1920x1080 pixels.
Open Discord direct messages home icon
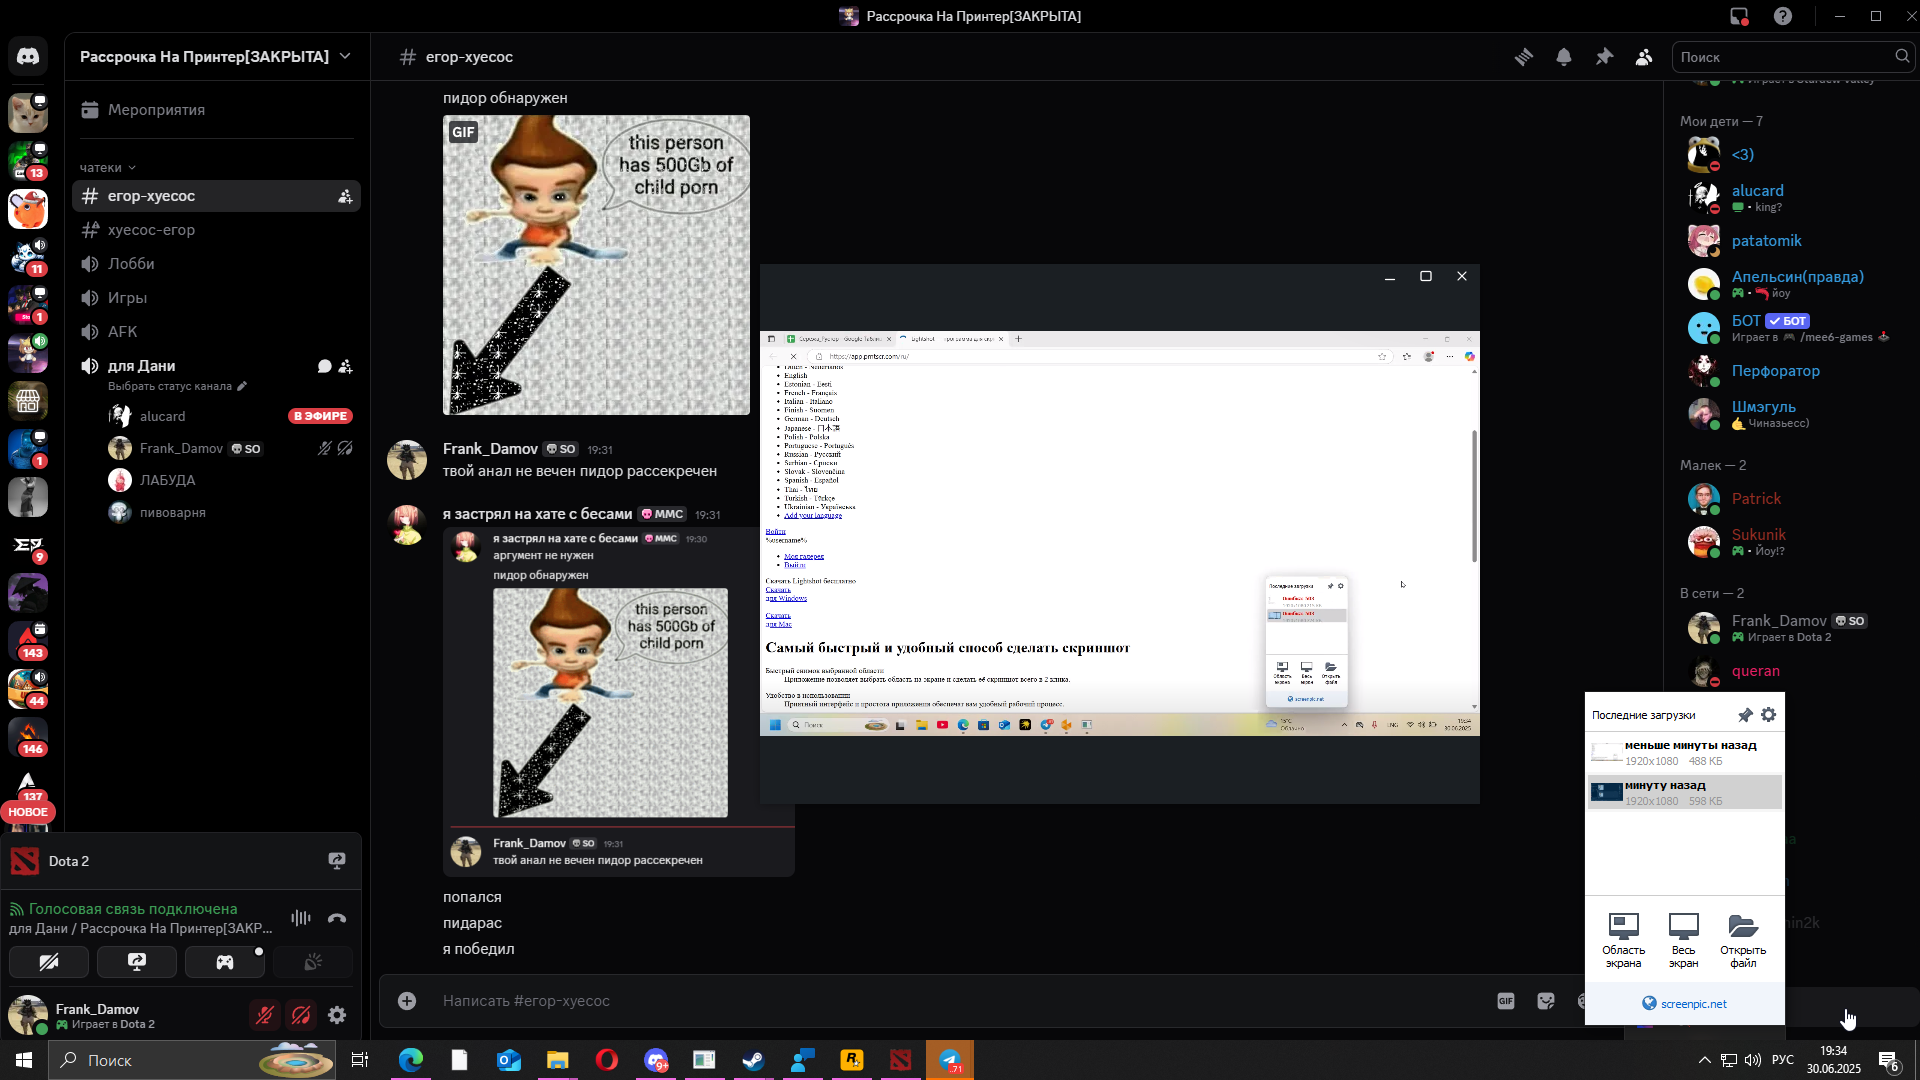pos(28,57)
